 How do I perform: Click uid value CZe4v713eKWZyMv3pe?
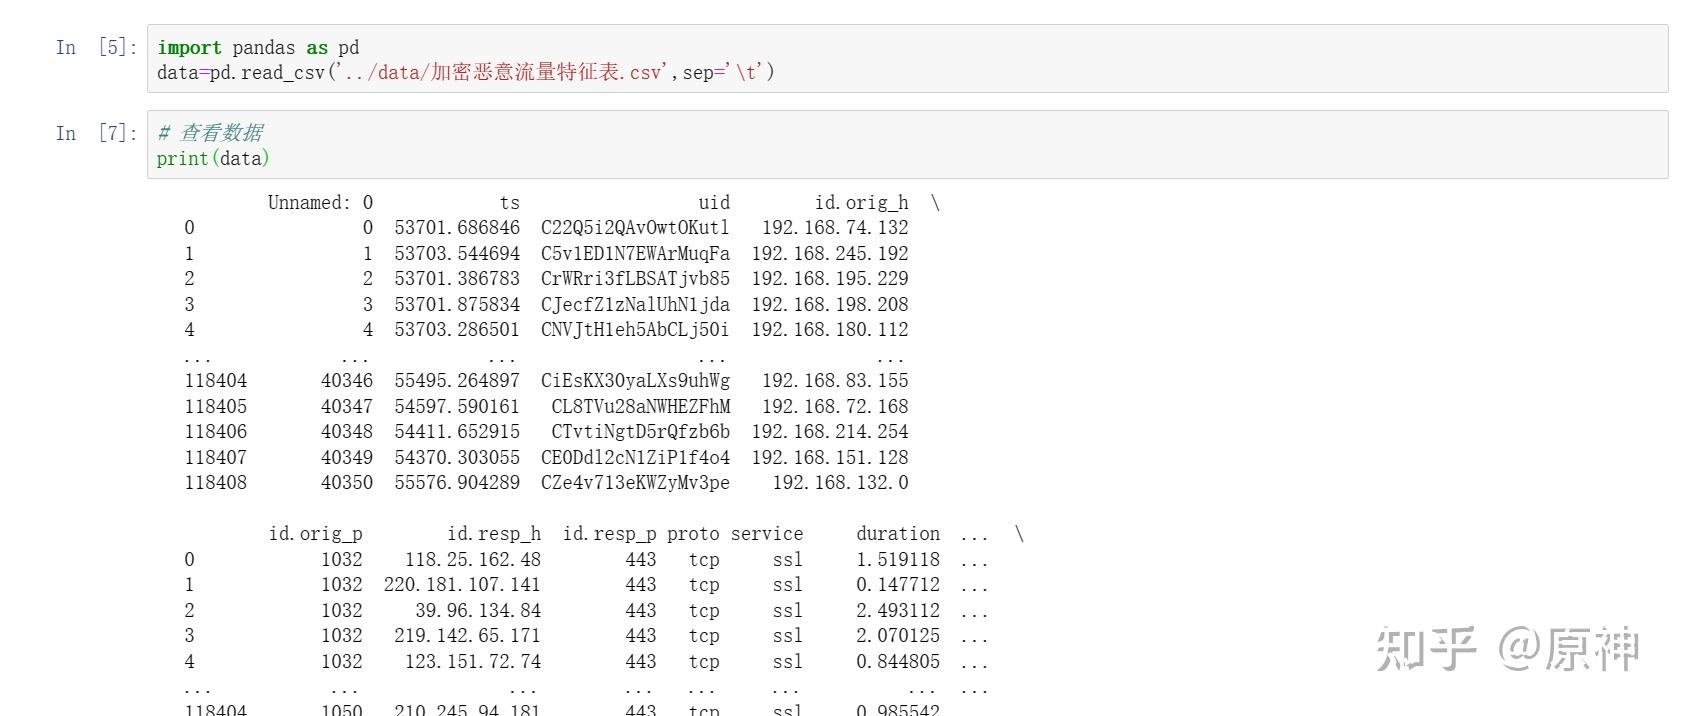635,483
